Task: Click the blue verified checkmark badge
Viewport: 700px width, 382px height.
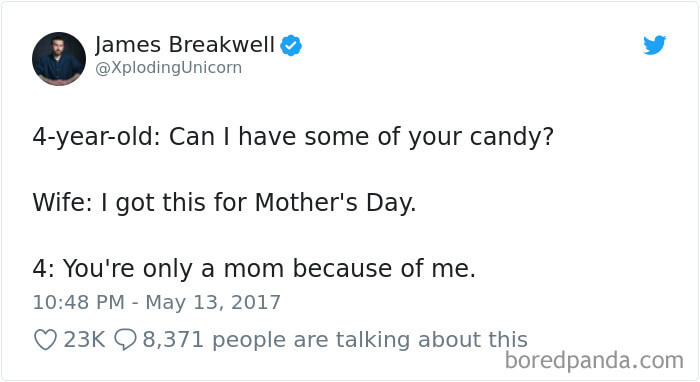Action: click(x=291, y=46)
